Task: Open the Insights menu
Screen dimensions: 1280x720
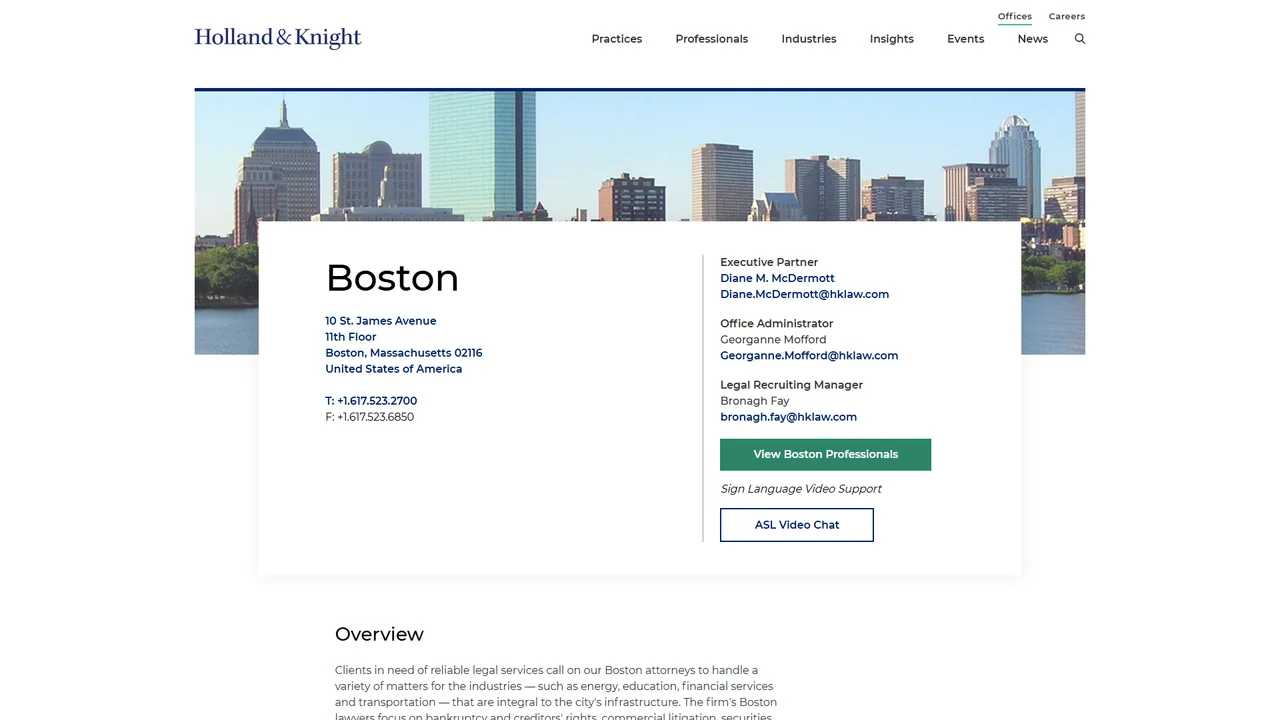Action: 892,39
